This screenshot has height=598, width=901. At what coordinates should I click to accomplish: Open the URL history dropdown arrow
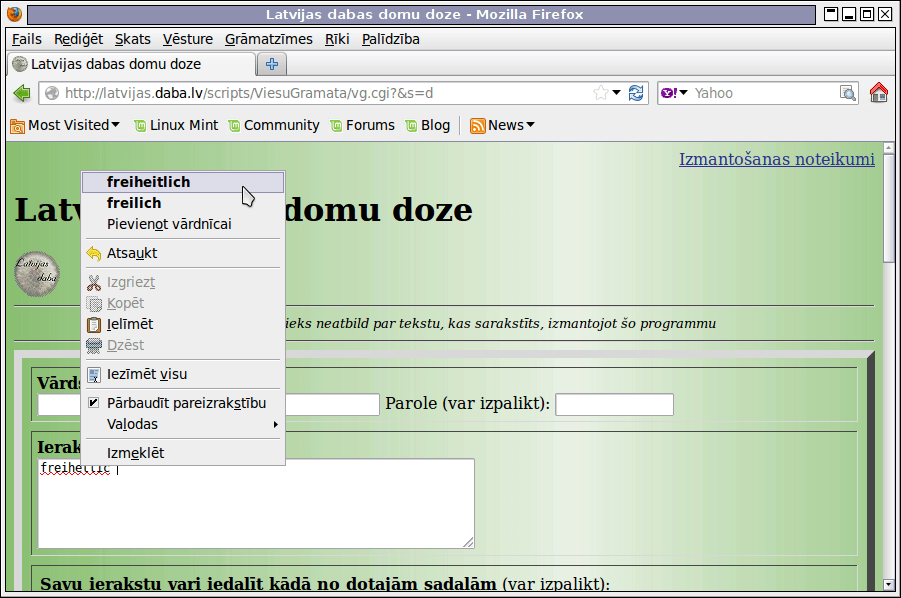pyautogui.click(x=617, y=92)
